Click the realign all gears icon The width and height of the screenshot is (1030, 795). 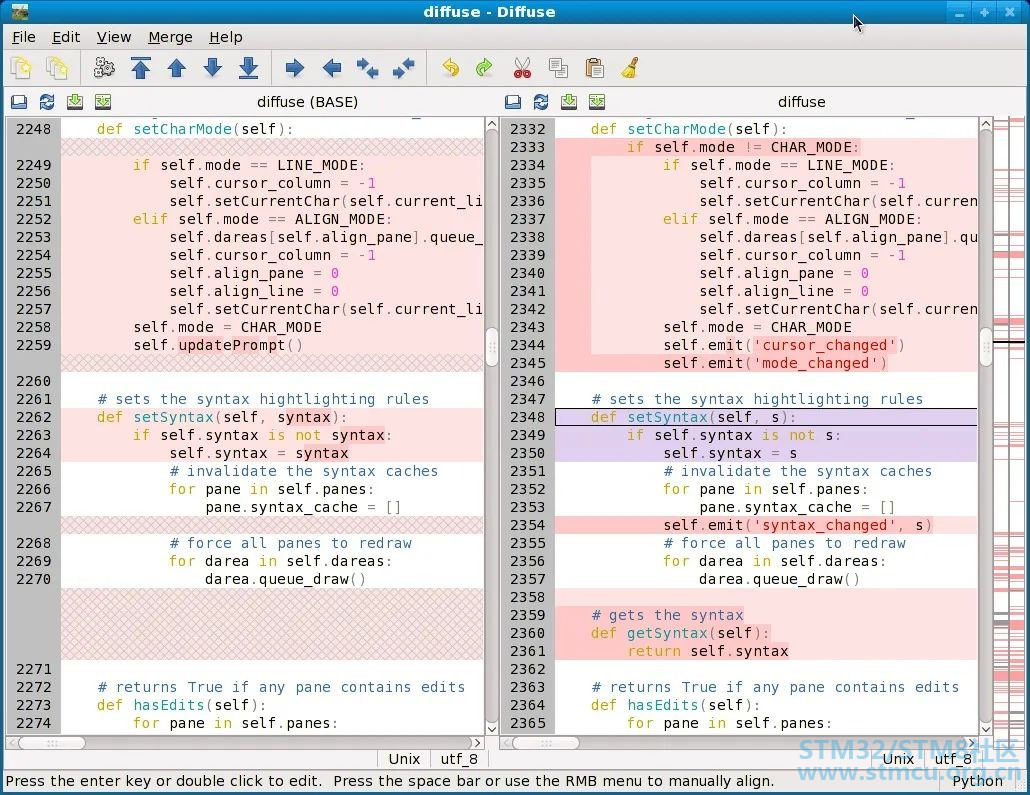pyautogui.click(x=104, y=68)
